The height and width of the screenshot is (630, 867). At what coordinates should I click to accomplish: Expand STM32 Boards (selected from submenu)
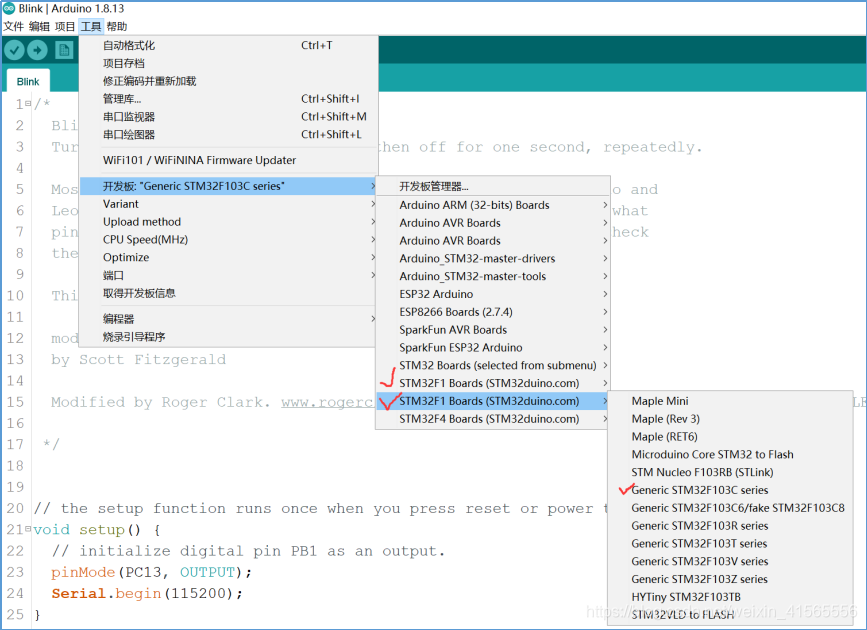(493, 365)
